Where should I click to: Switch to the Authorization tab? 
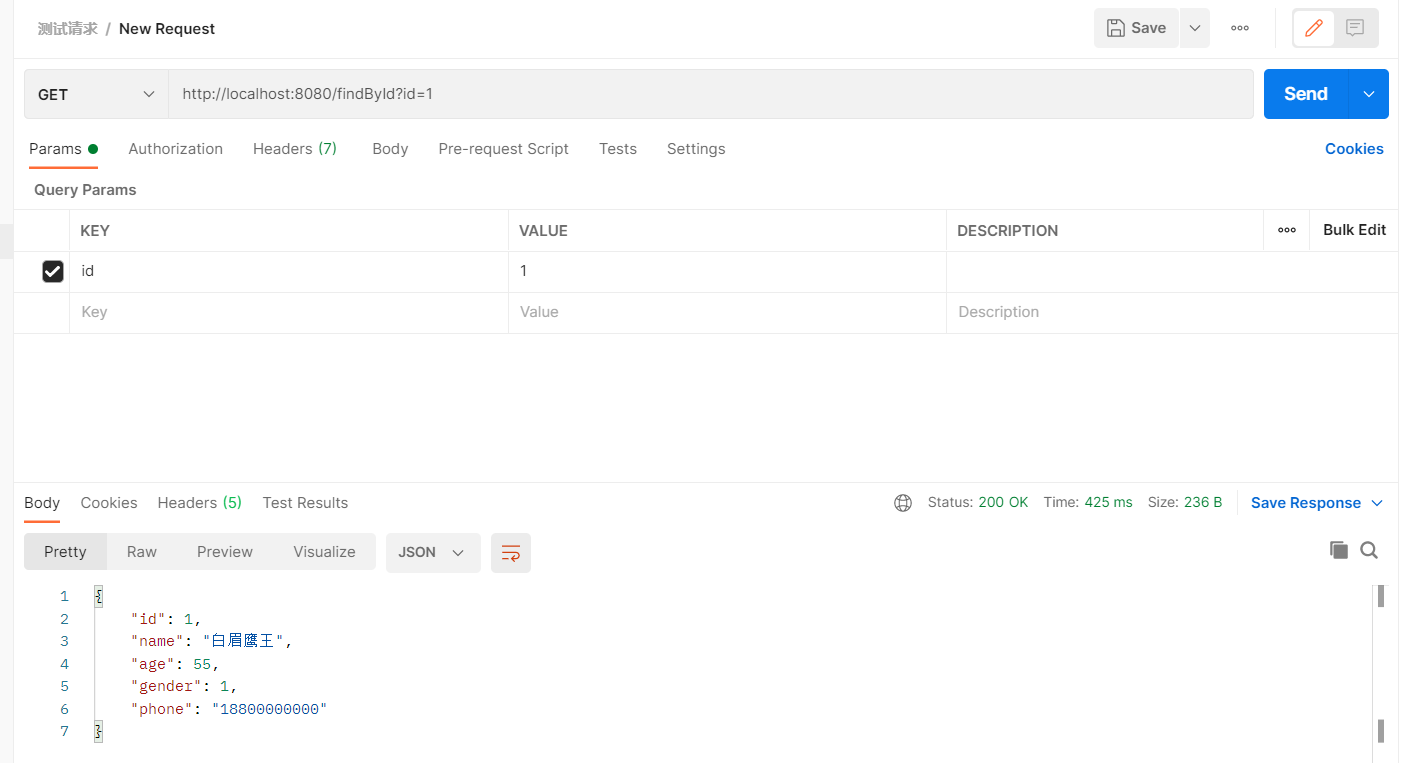175,148
